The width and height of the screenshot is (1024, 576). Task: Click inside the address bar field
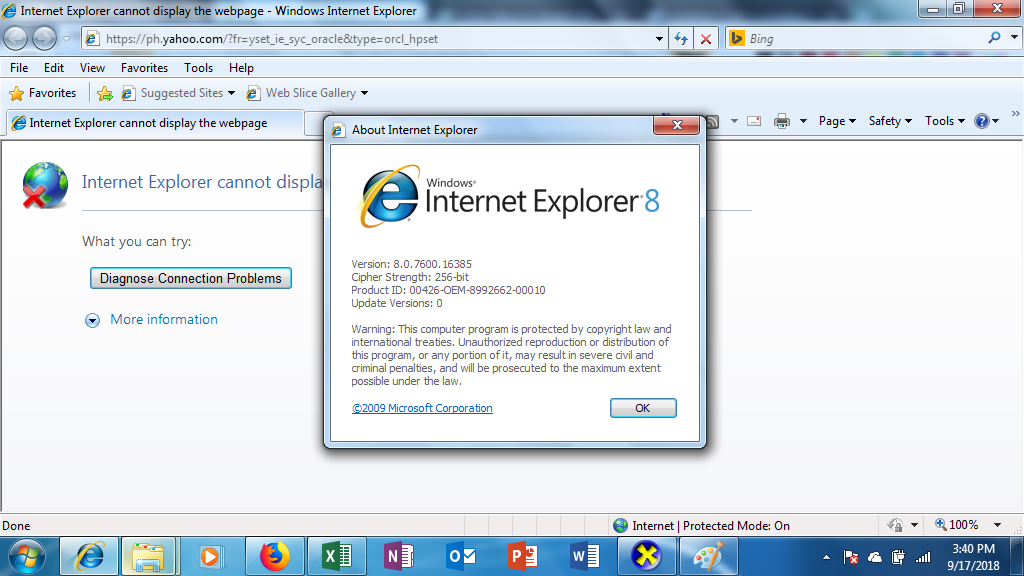[x=370, y=38]
